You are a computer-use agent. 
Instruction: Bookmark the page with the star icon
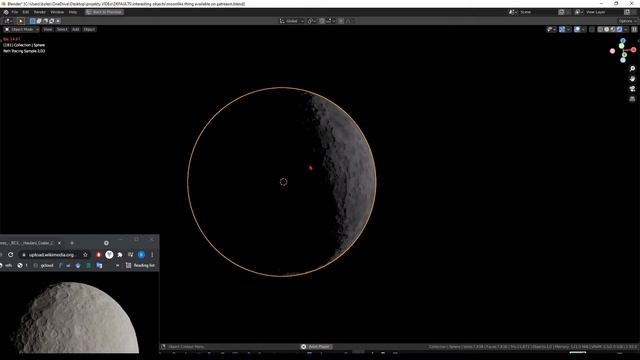point(85,255)
